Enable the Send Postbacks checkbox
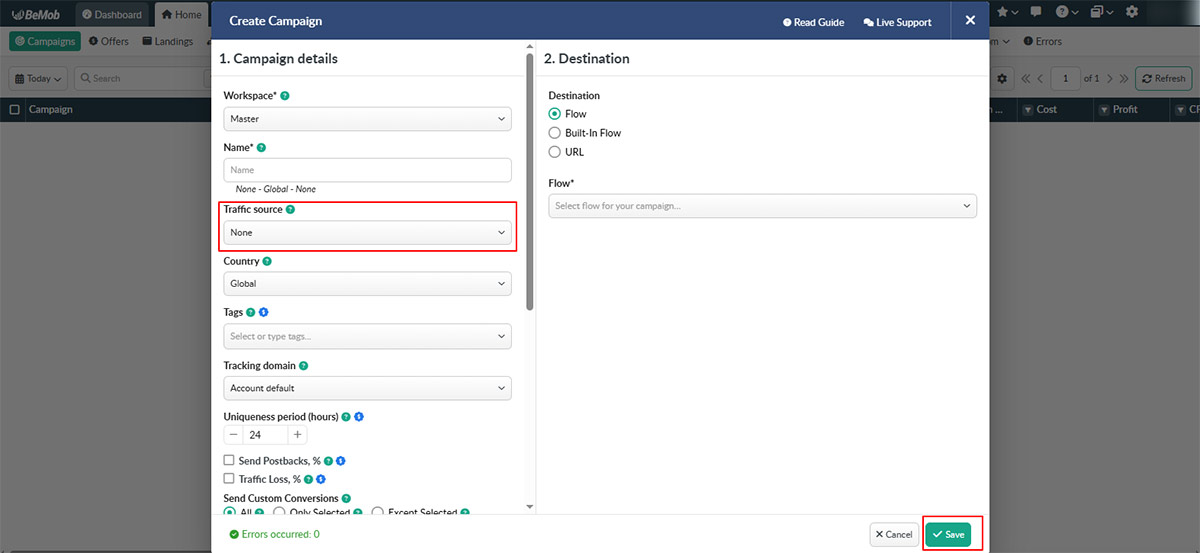Image resolution: width=1200 pixels, height=553 pixels. [x=230, y=461]
